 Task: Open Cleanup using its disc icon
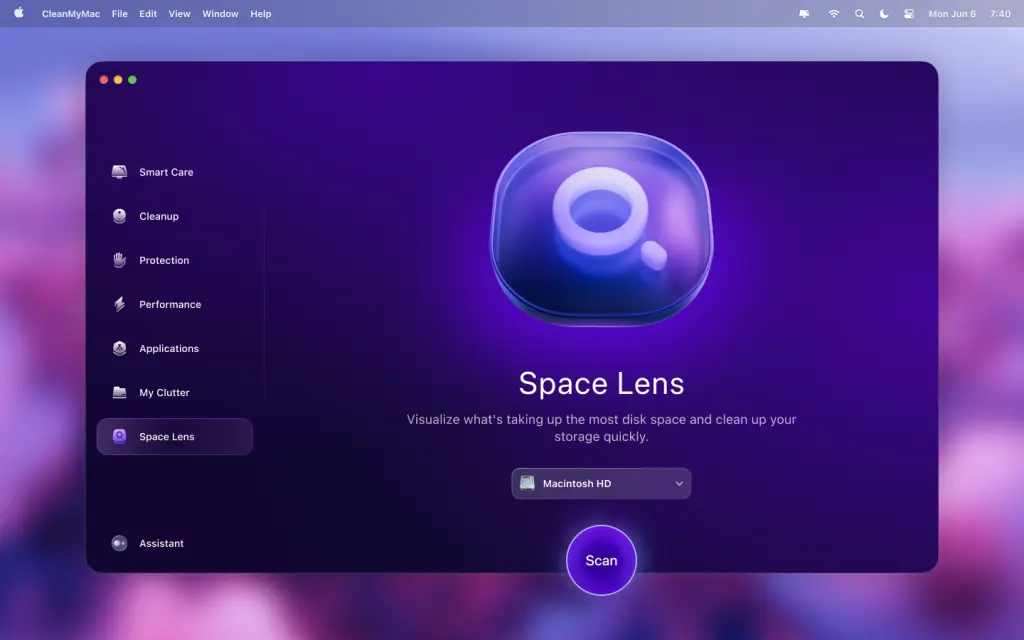120,216
